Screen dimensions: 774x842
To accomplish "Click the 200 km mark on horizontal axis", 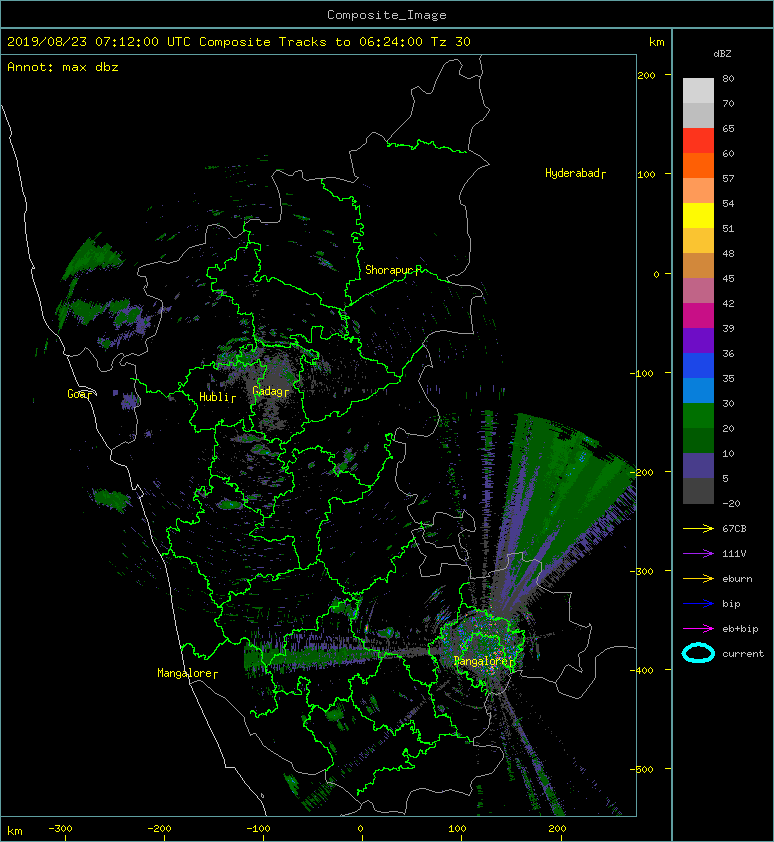I will coord(557,829).
